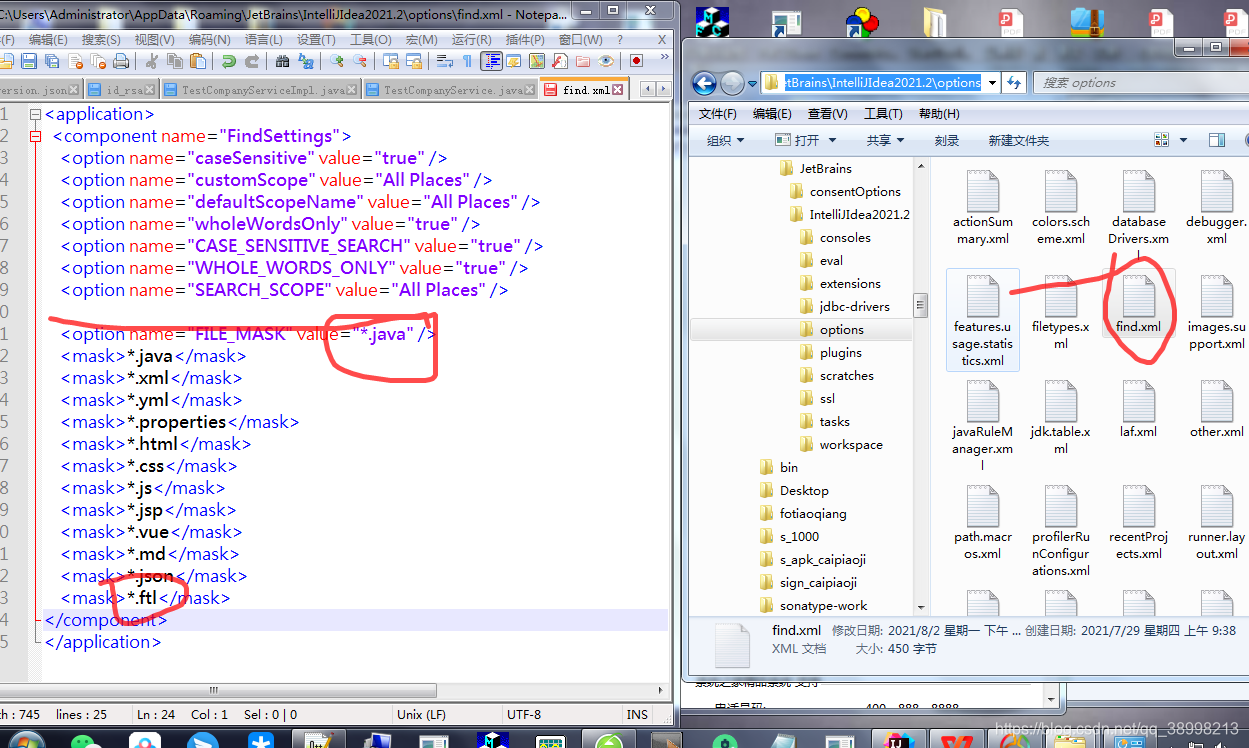Click the 新建文件夹 button

point(1019,140)
